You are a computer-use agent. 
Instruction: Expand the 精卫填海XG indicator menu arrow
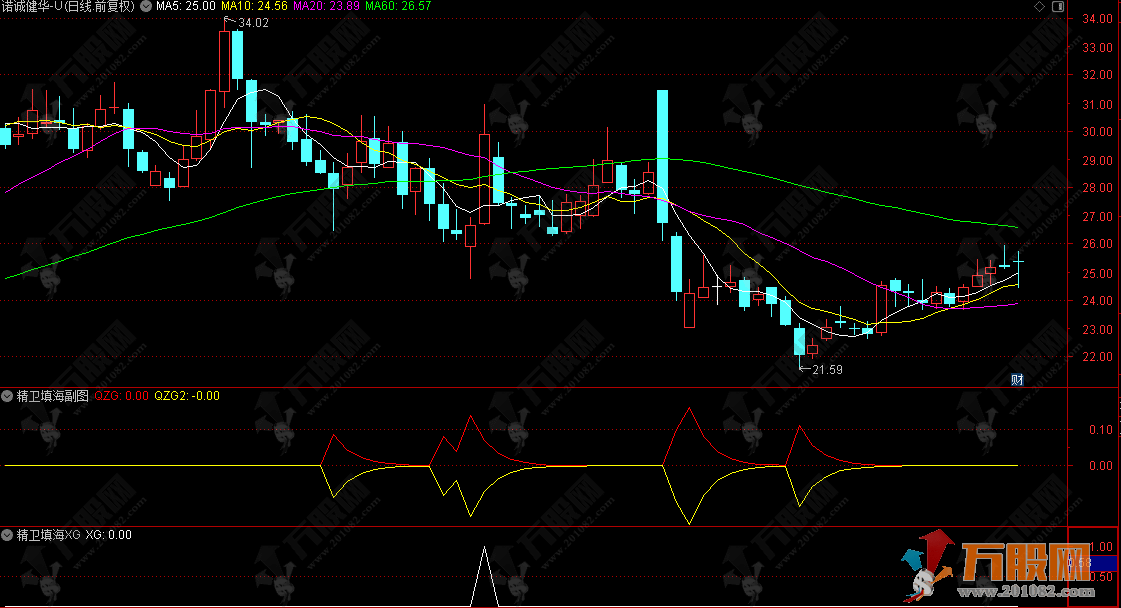click(x=8, y=535)
